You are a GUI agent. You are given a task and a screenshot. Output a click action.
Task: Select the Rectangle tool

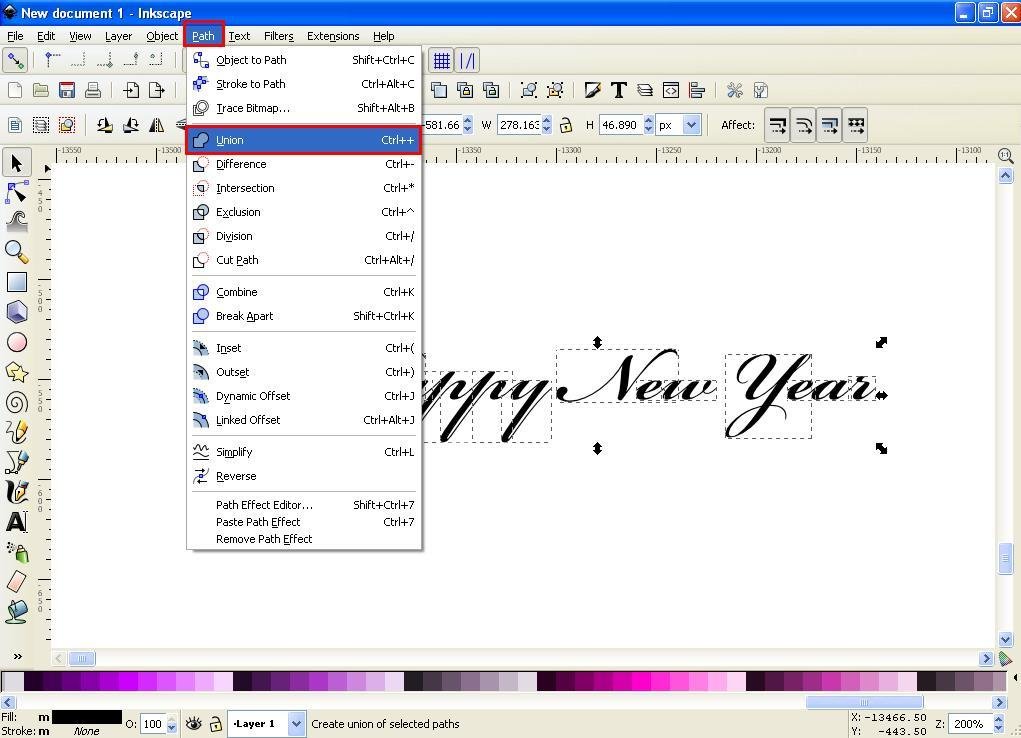click(16, 282)
